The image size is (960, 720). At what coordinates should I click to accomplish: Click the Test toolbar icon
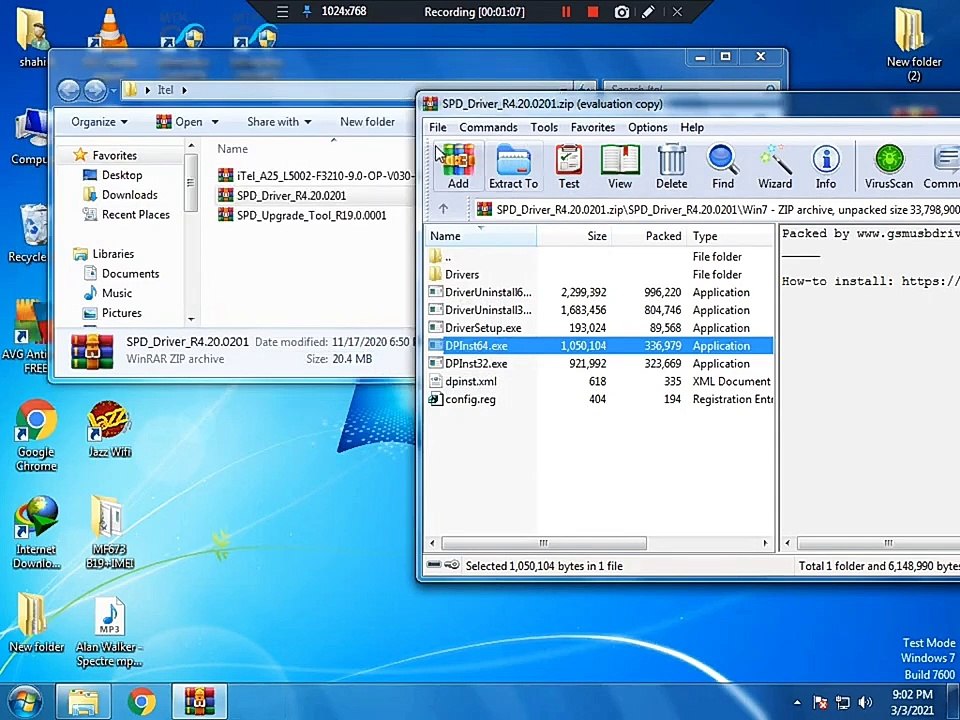tap(569, 166)
